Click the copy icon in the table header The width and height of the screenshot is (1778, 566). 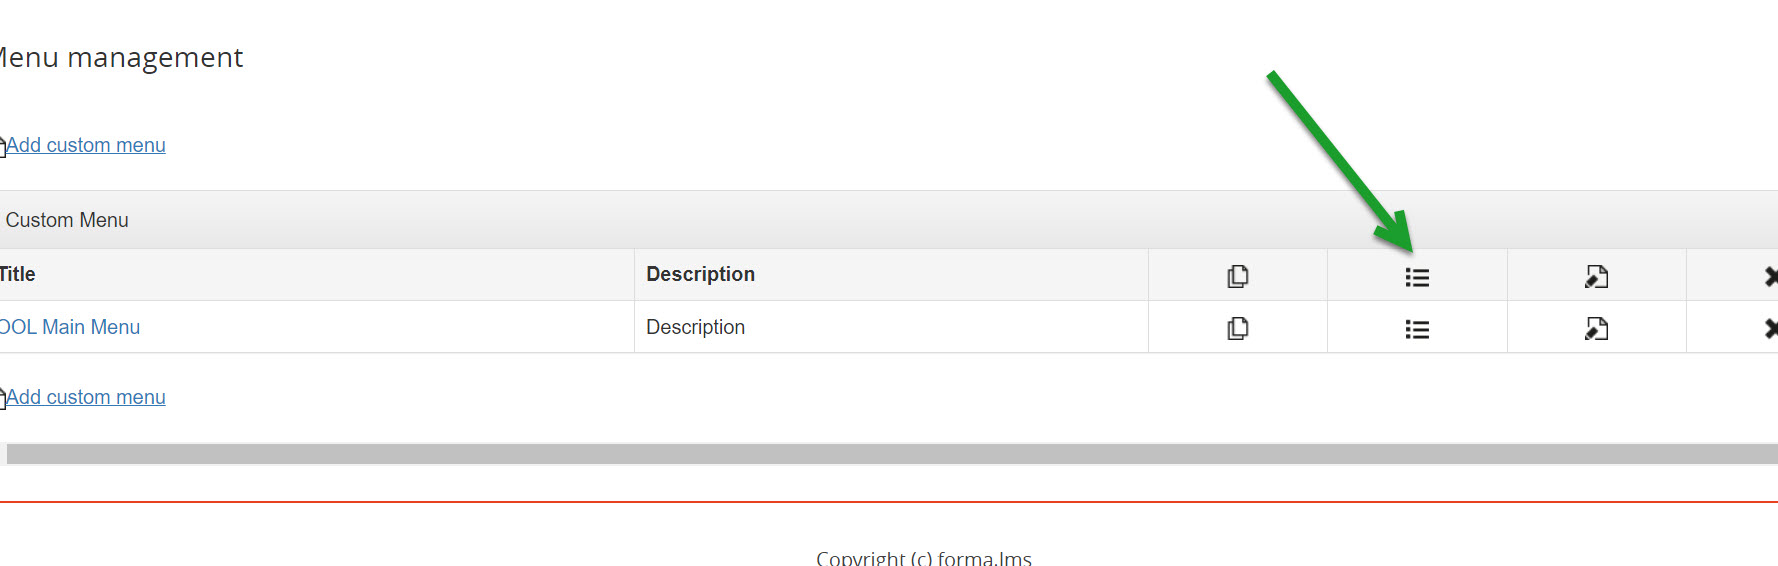(x=1238, y=276)
